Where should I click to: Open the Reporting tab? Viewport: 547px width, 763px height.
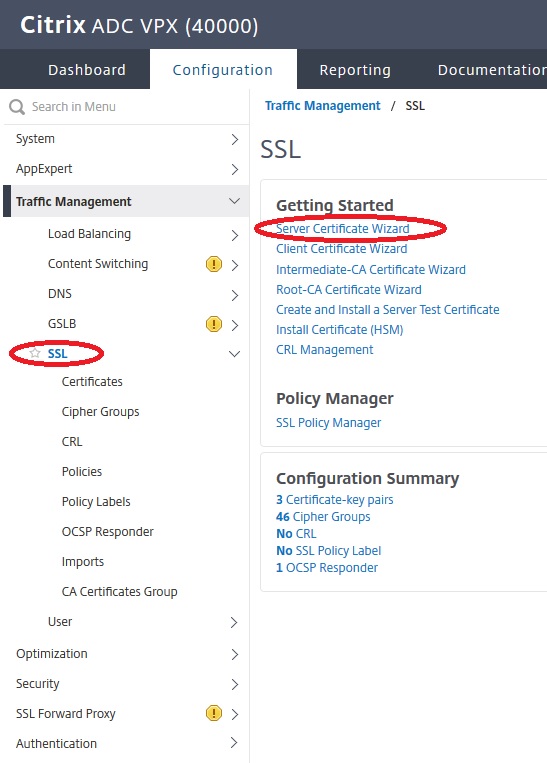point(355,70)
